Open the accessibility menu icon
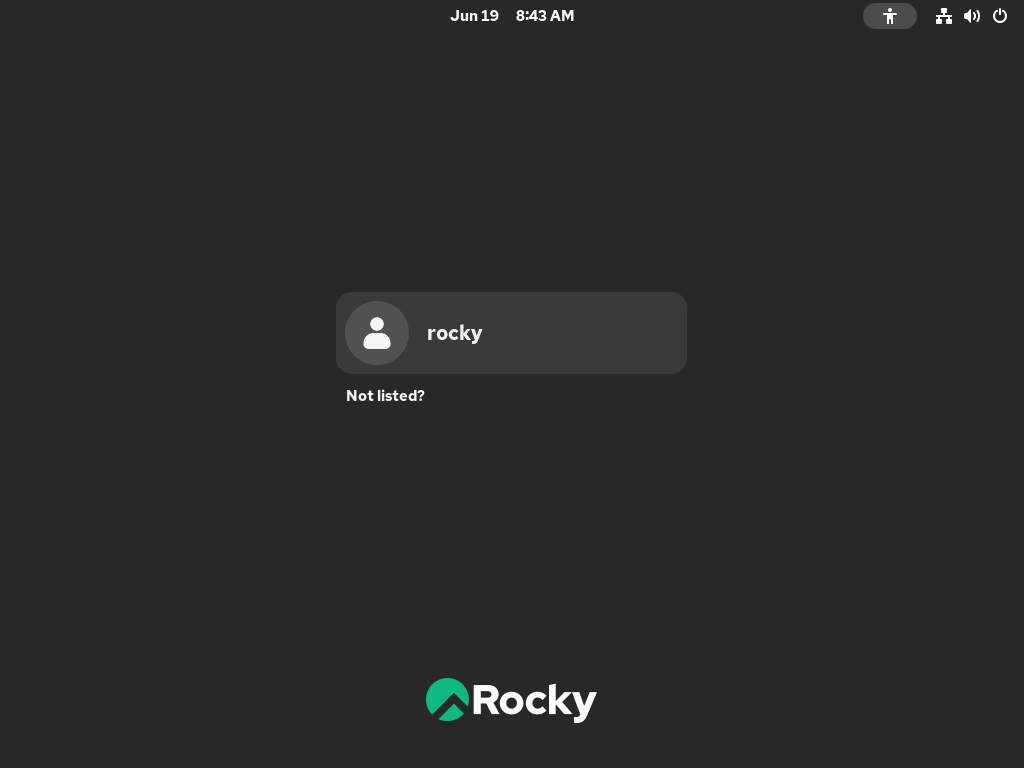Viewport: 1024px width, 768px height. (889, 16)
